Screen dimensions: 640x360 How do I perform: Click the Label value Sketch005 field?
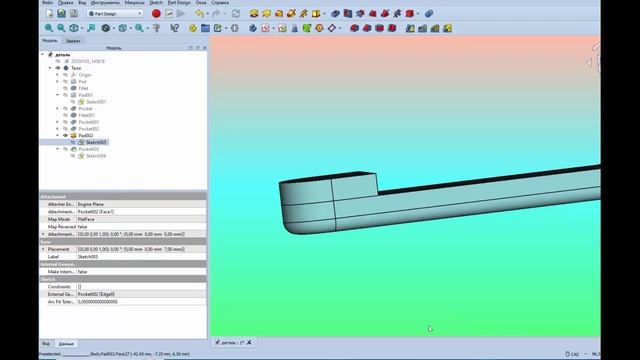pyautogui.click(x=141, y=257)
